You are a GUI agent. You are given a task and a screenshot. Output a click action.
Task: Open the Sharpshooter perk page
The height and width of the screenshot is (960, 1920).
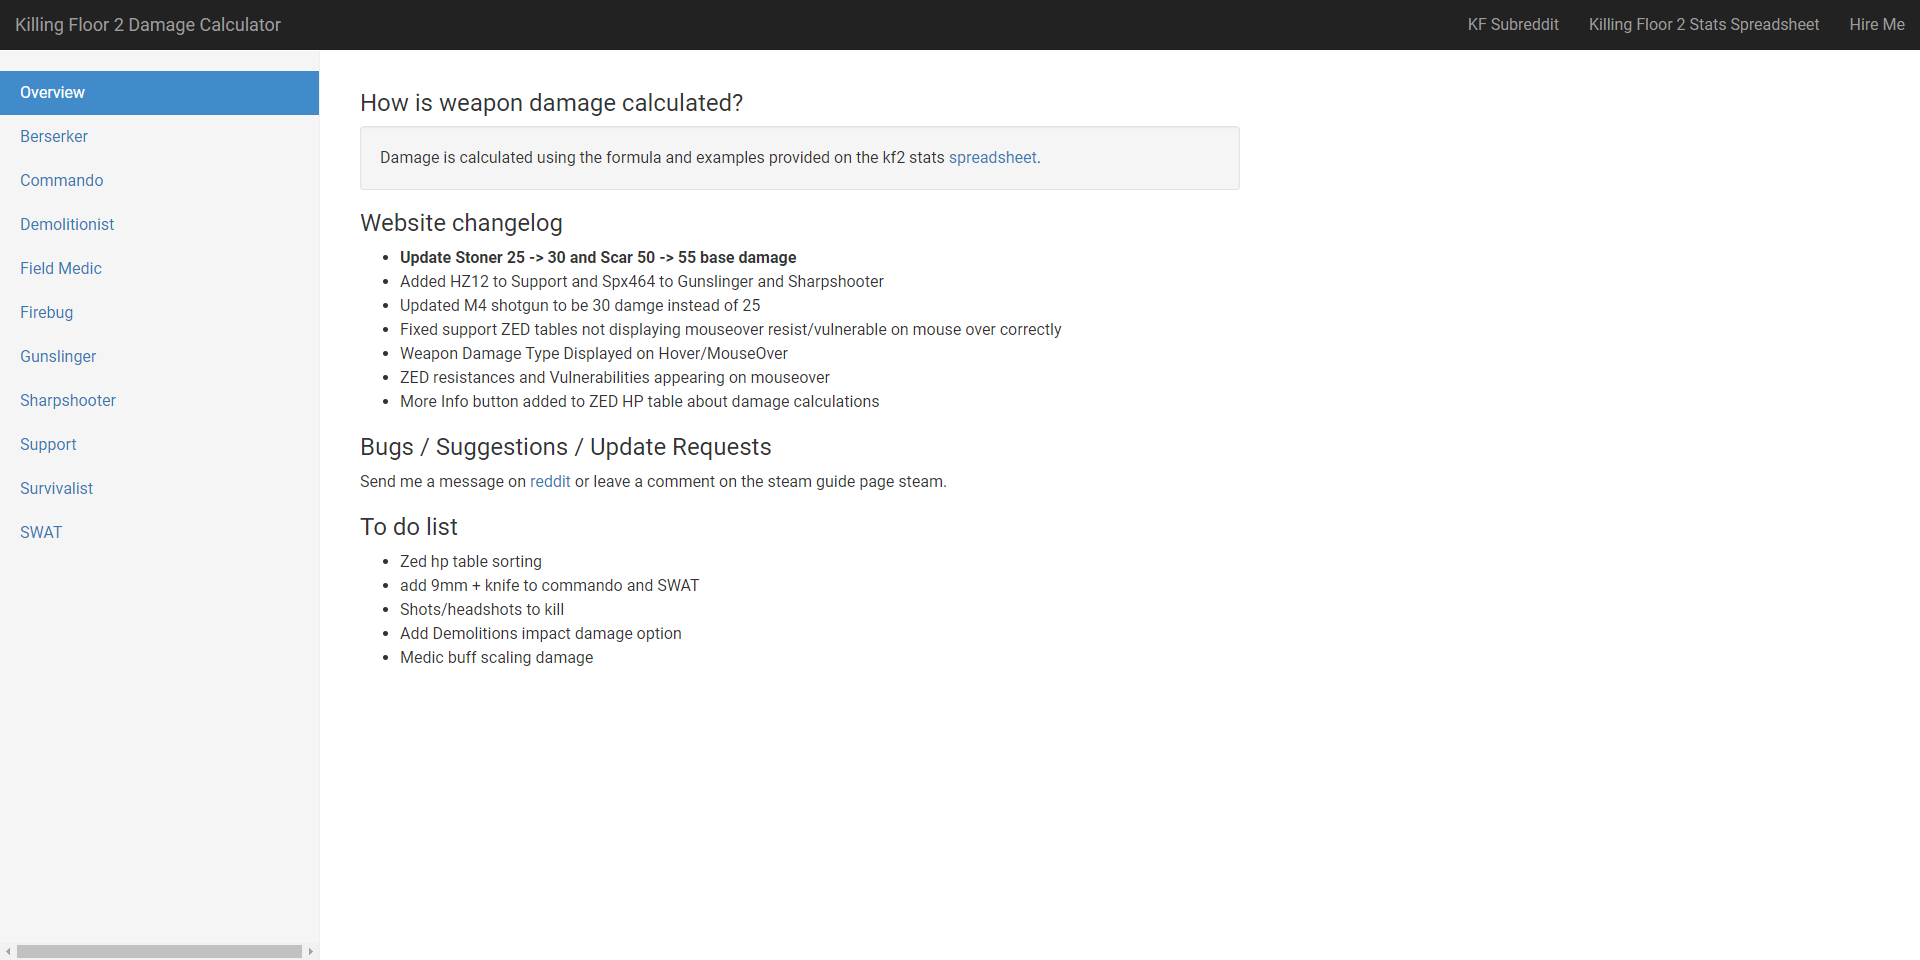159,401
